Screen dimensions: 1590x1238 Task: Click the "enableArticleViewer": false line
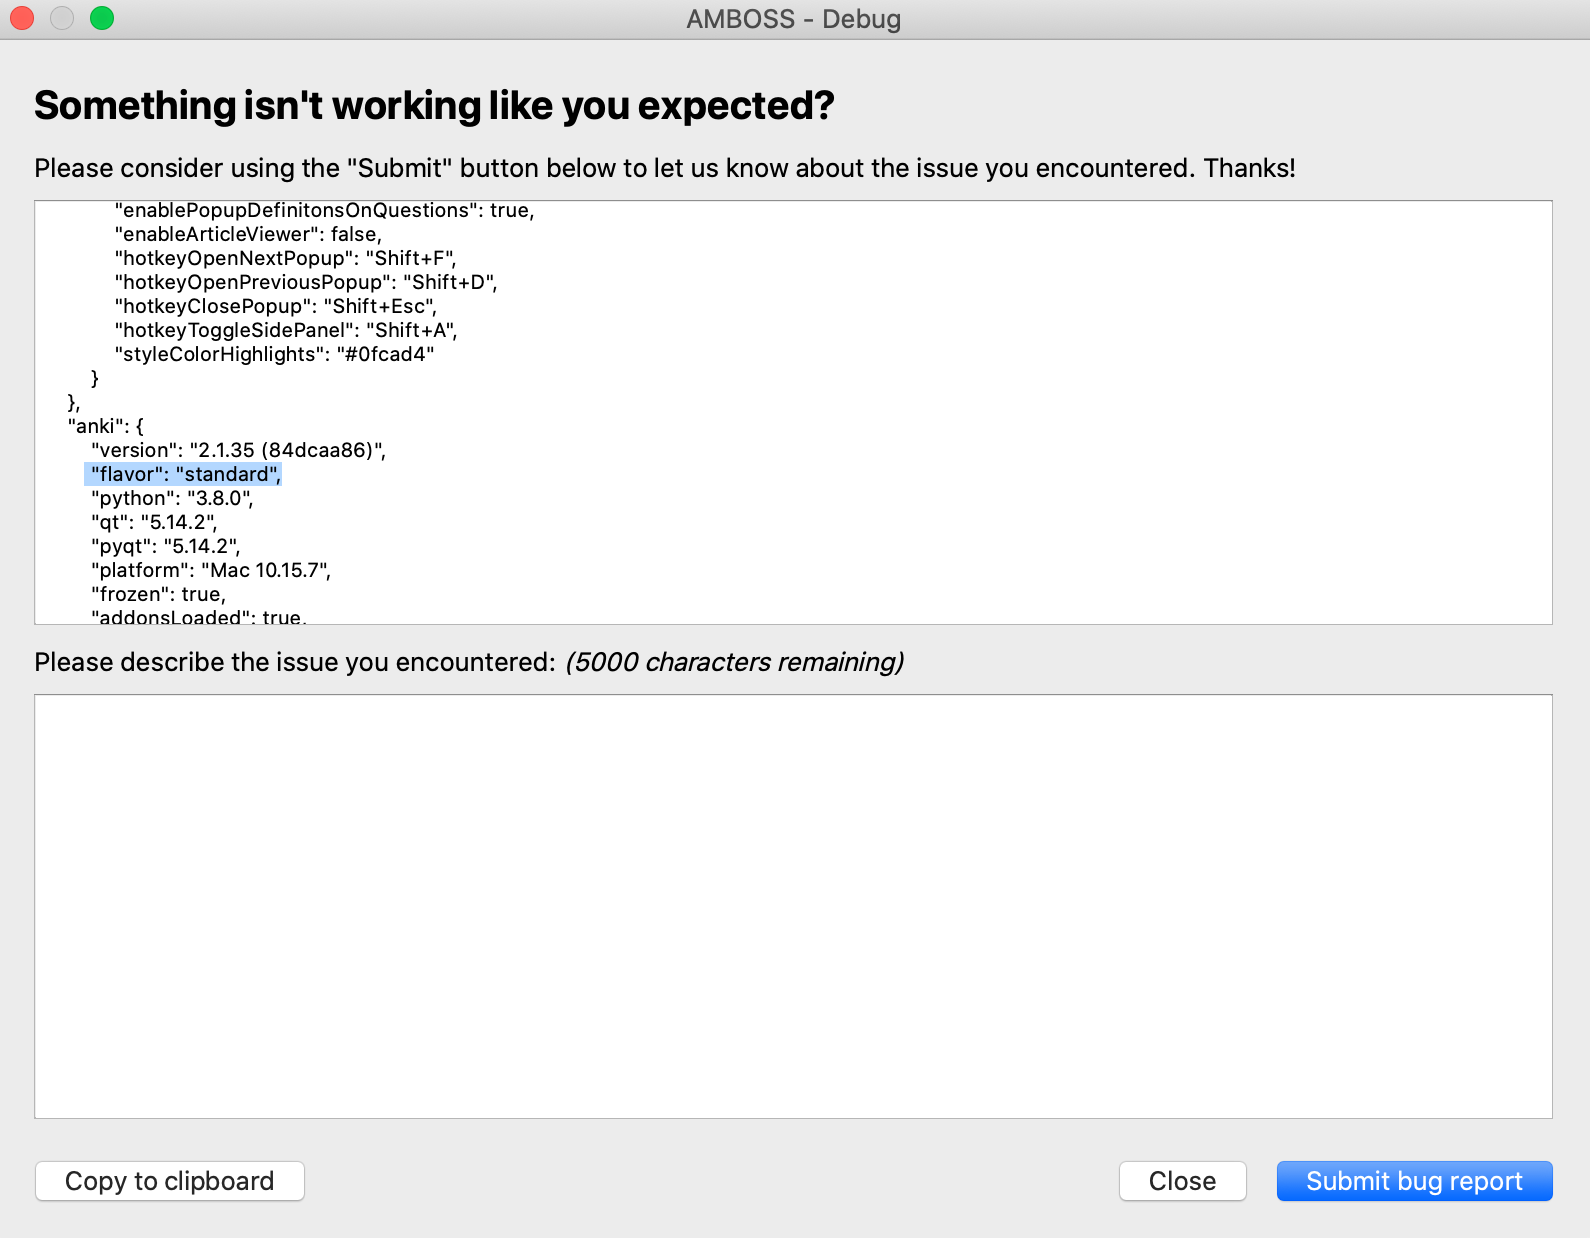coord(247,234)
